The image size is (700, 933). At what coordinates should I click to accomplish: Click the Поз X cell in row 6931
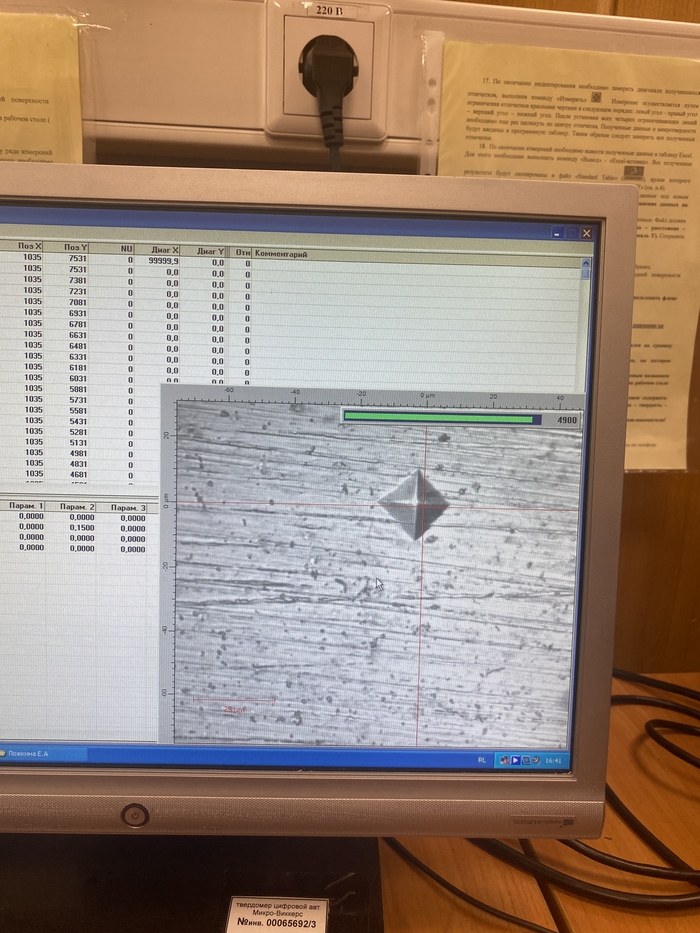tap(22, 312)
